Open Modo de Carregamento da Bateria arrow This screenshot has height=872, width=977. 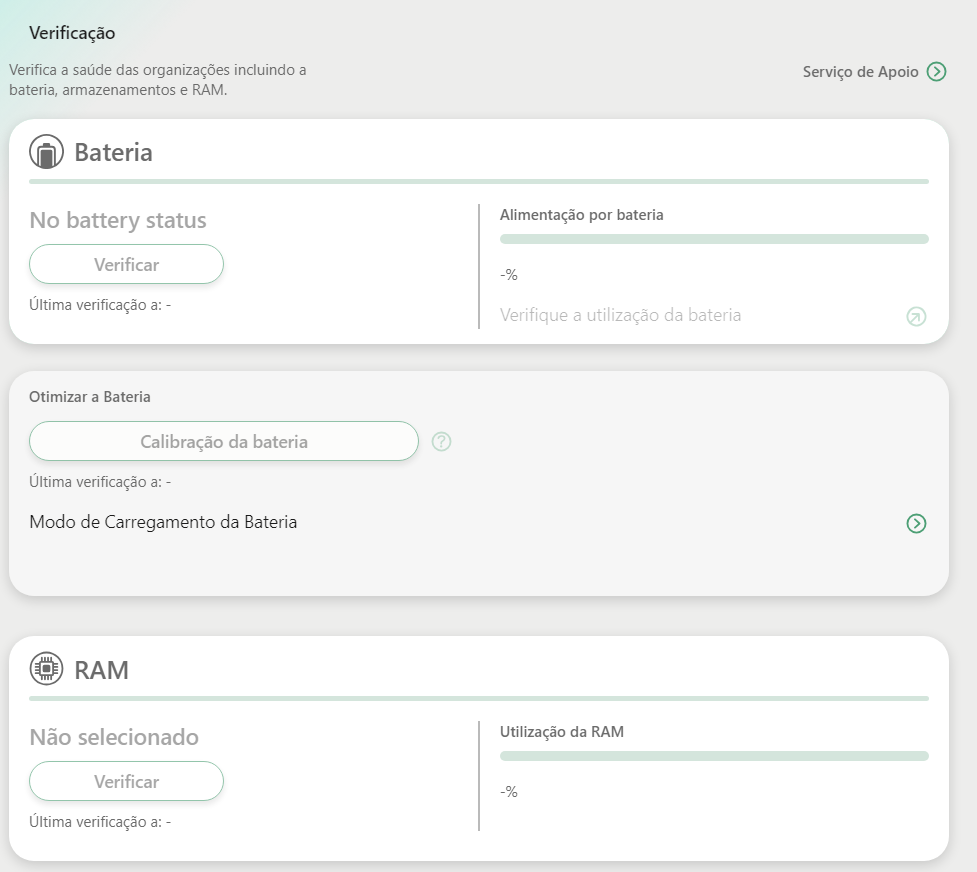pyautogui.click(x=916, y=523)
